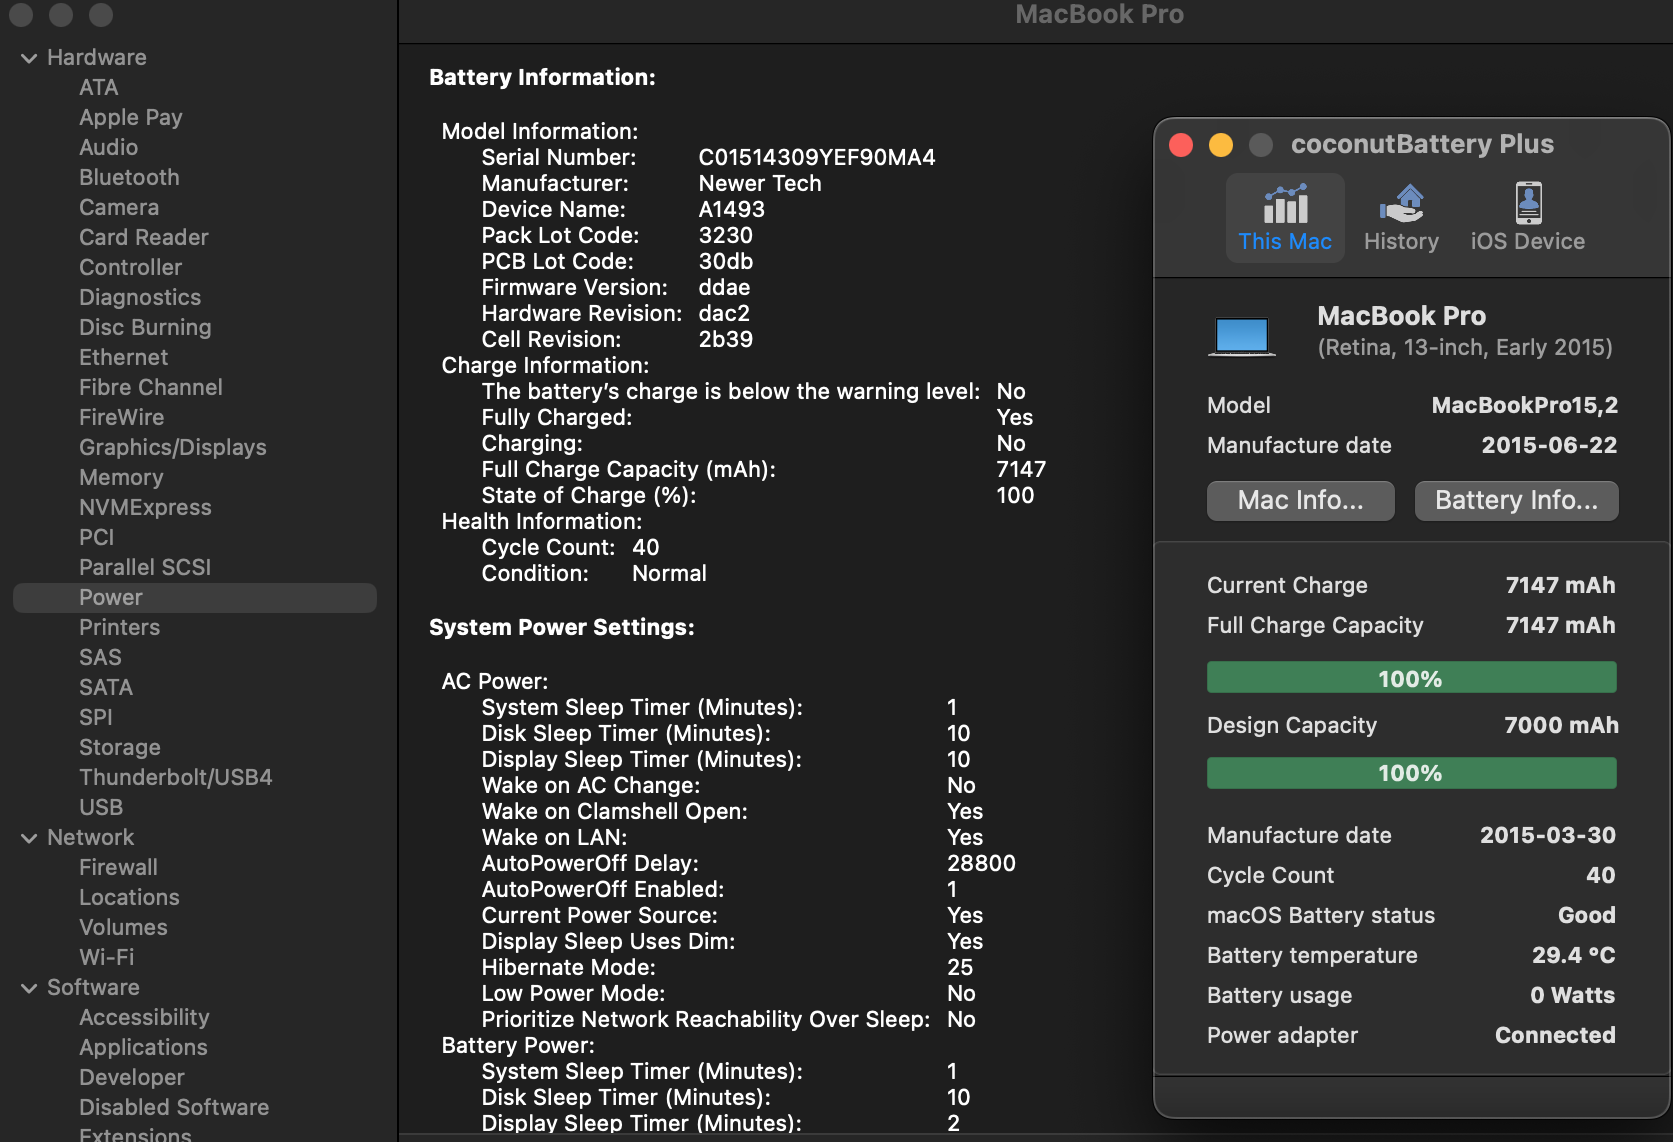Select Disabled Software under Software

pyautogui.click(x=174, y=1108)
